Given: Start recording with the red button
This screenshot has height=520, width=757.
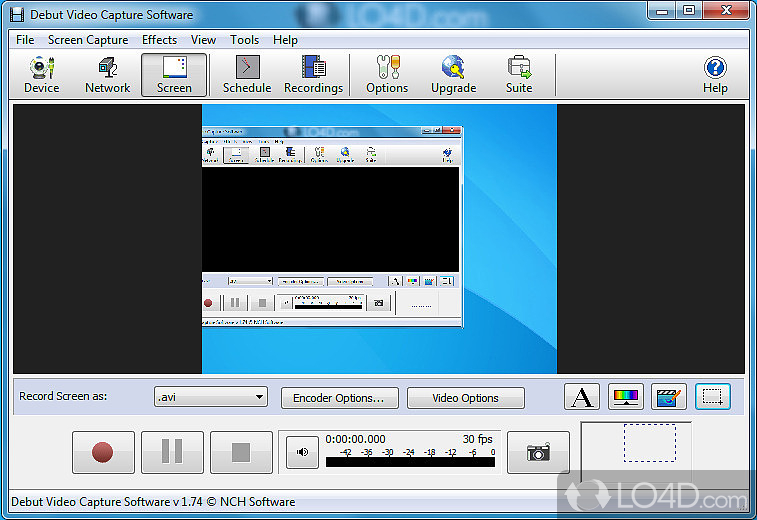Looking at the screenshot, I should coord(102,453).
